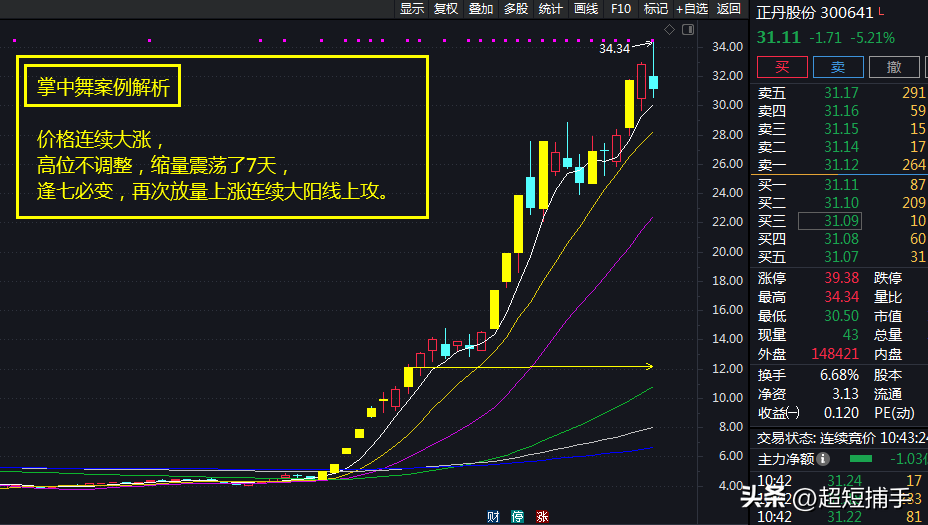This screenshot has height=525, width=928.
Task: Add stock with +自选 button
Action: click(x=692, y=9)
